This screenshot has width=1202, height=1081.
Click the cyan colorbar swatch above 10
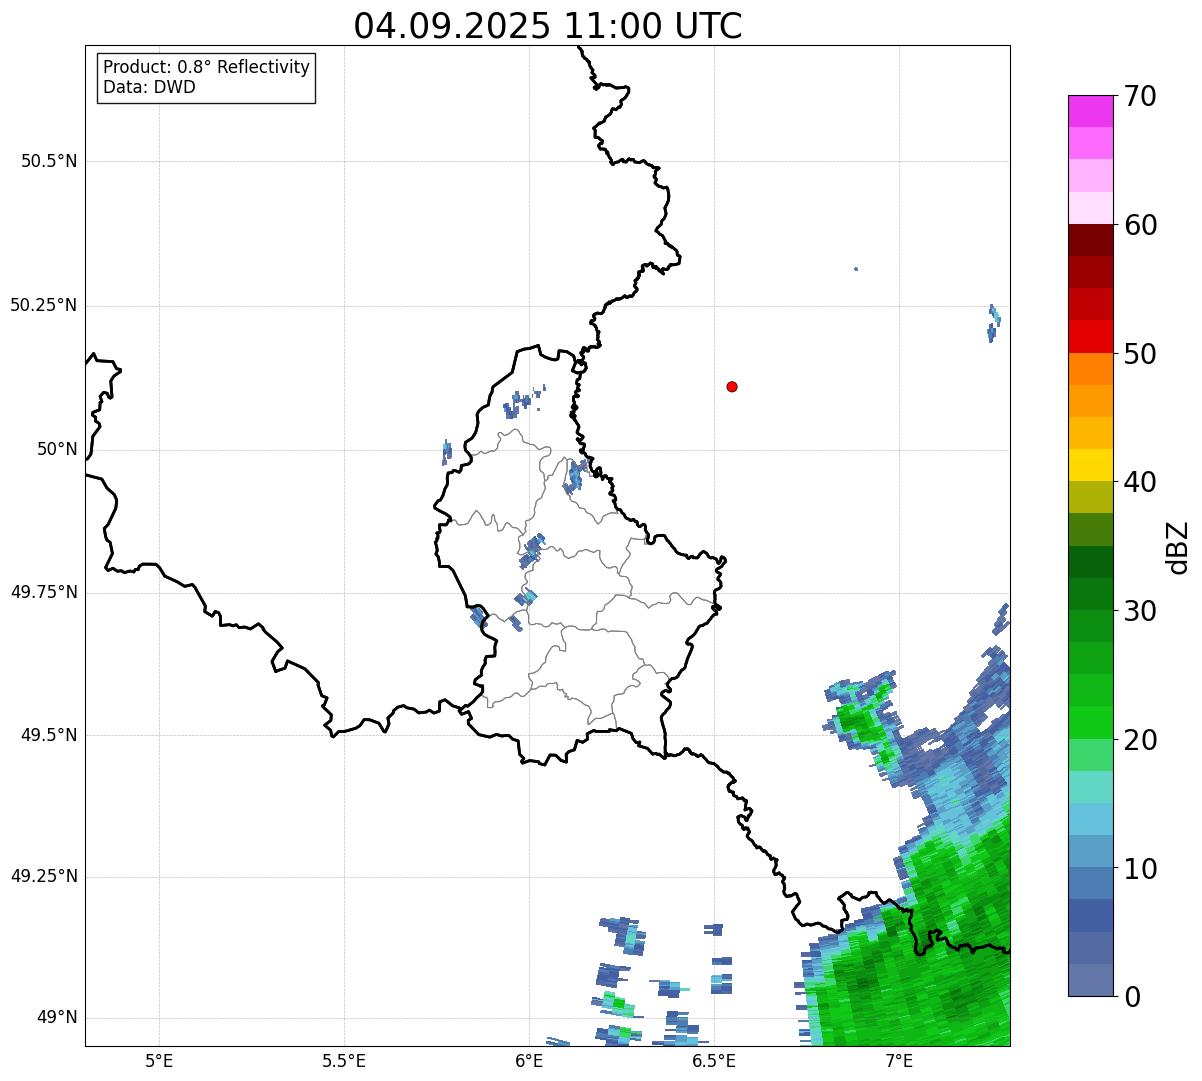pyautogui.click(x=1090, y=819)
